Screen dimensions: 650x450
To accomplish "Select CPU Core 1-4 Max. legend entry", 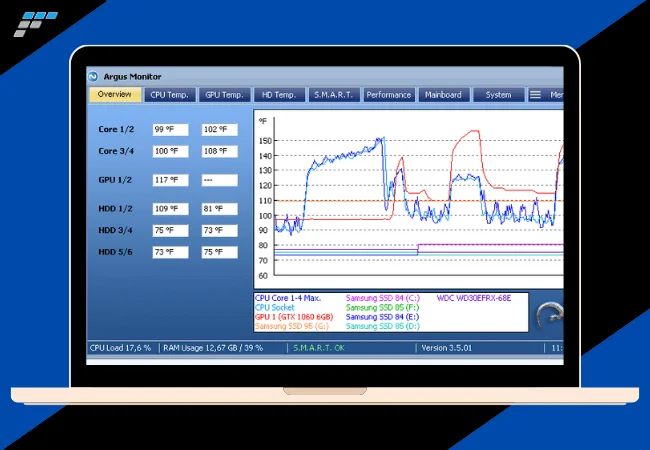I will (288, 298).
